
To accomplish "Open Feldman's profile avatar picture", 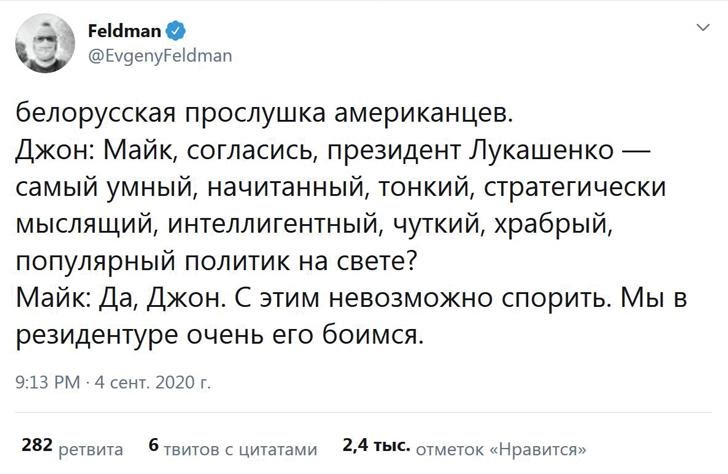I will 44,44.
